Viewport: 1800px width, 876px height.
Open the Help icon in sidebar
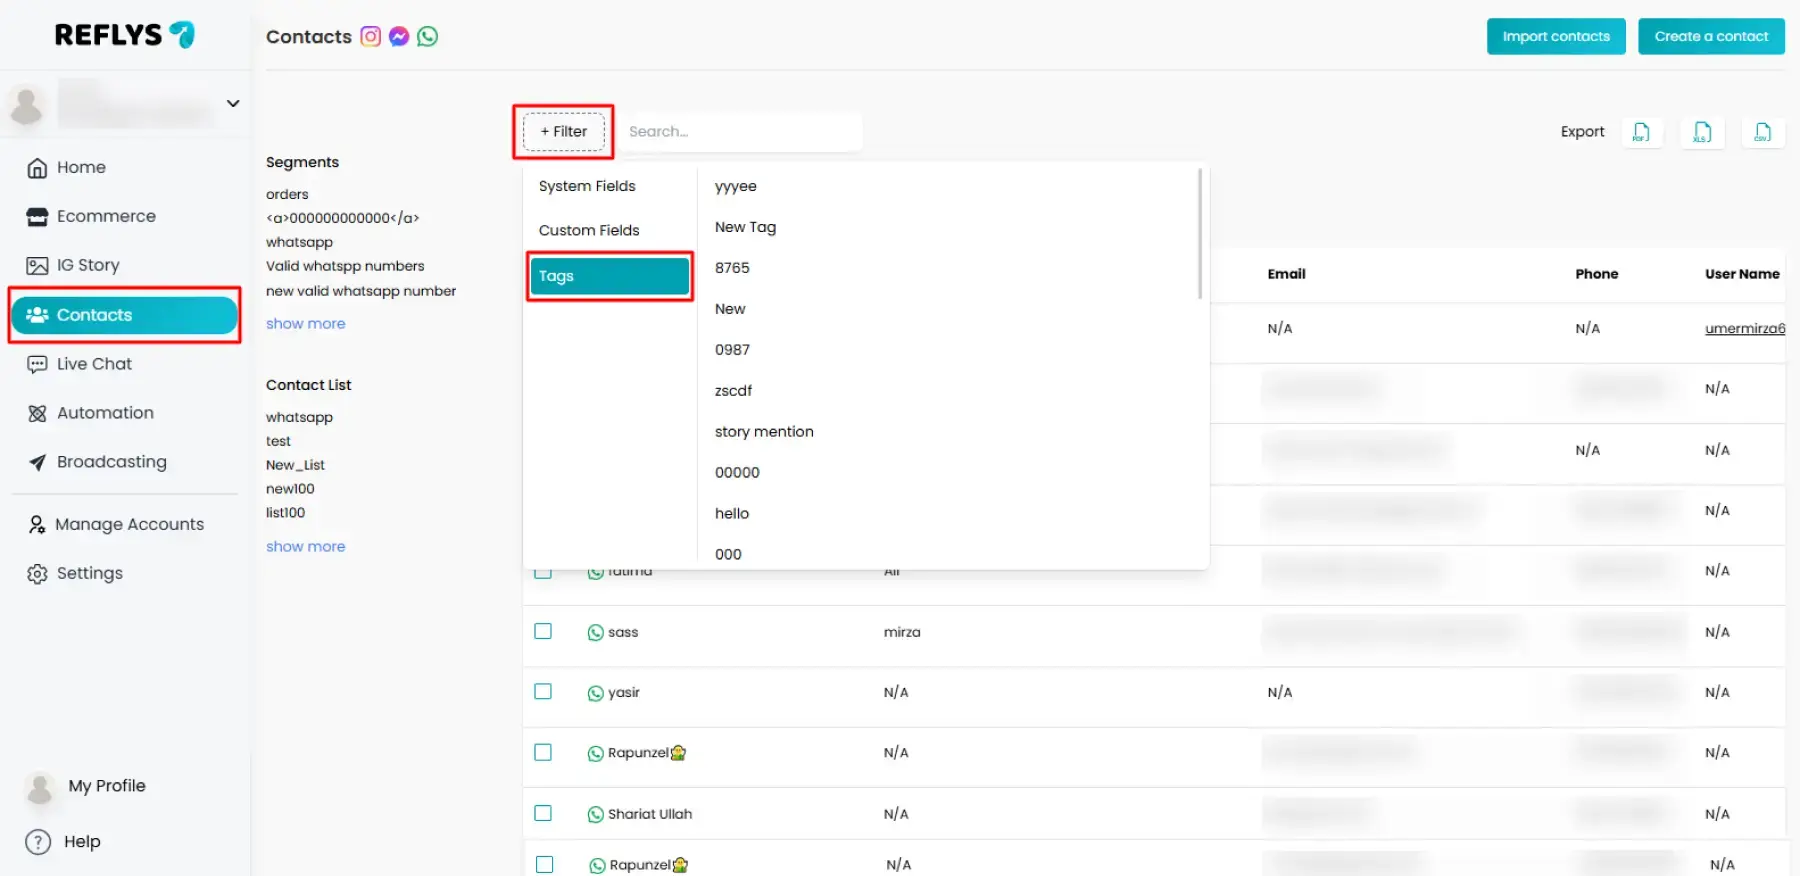(38, 842)
